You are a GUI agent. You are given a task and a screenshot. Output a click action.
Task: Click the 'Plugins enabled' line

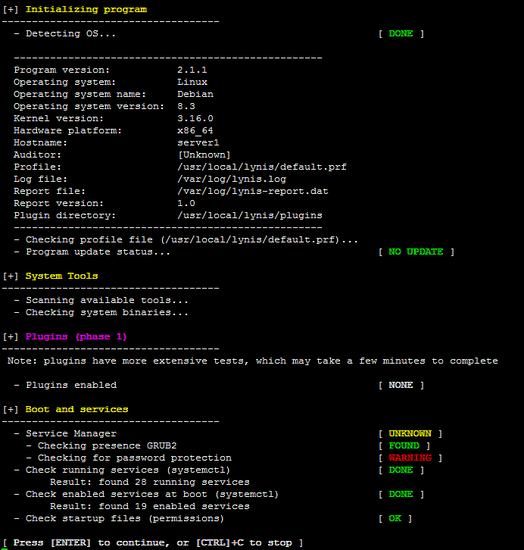click(x=65, y=385)
